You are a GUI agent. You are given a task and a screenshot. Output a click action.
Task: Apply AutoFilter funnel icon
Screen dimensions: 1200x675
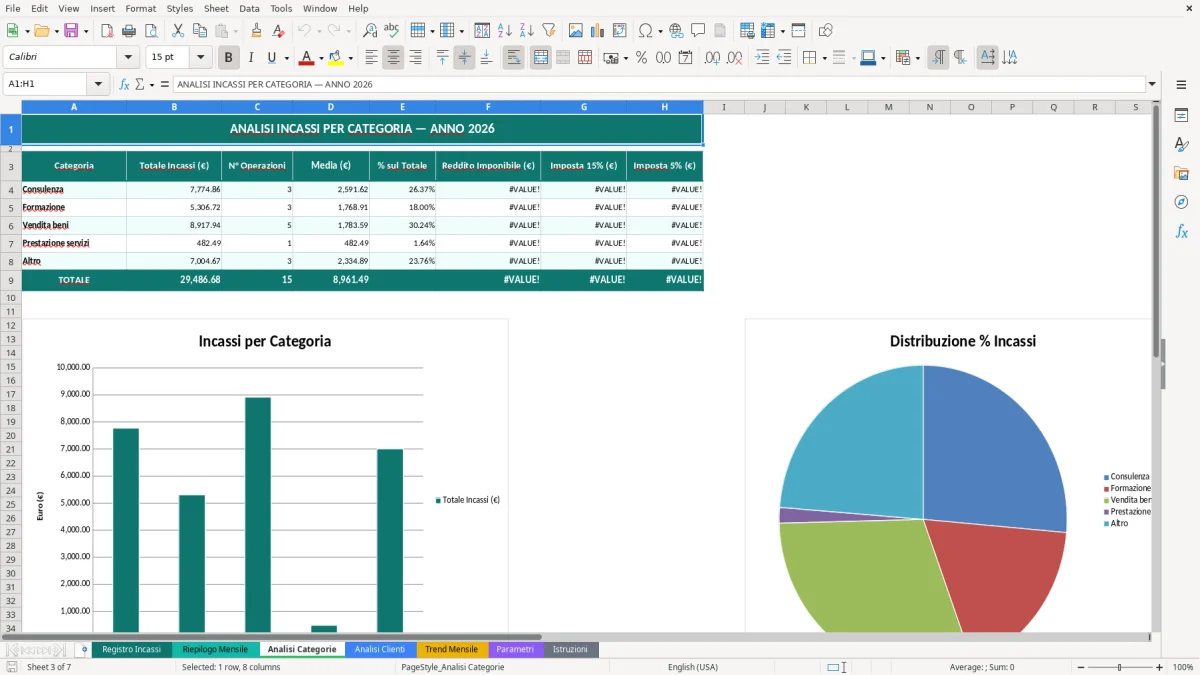pos(549,31)
